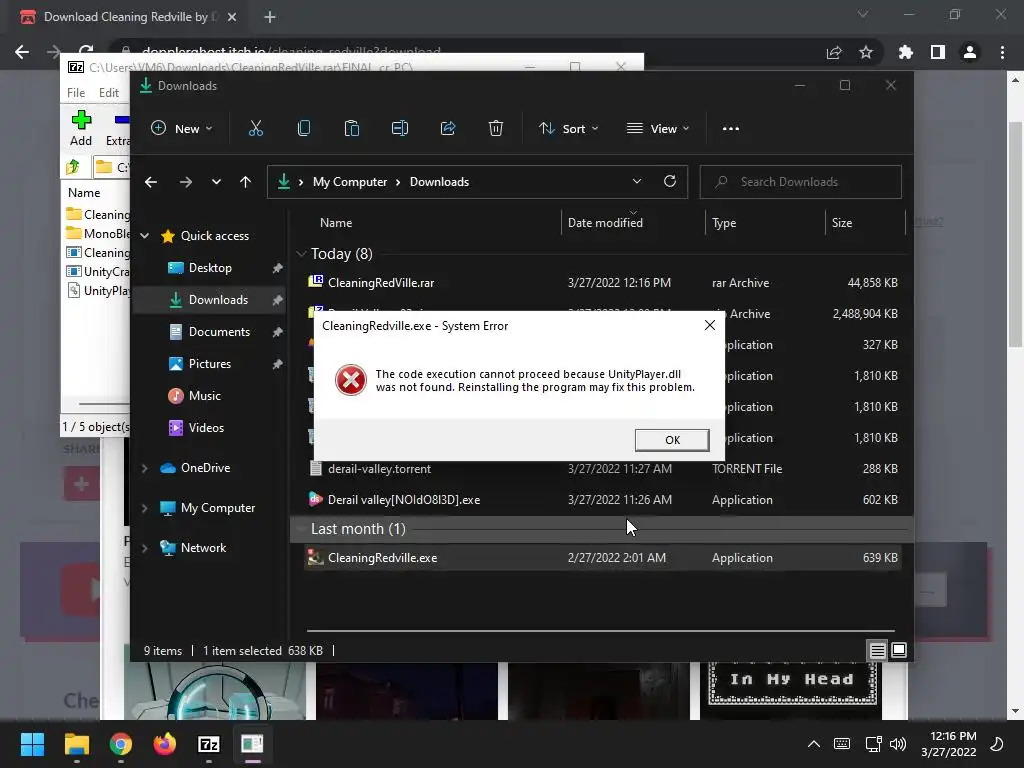1024x768 pixels.
Task: Click 7-Zip up-folder arrow icon
Action: [73, 167]
